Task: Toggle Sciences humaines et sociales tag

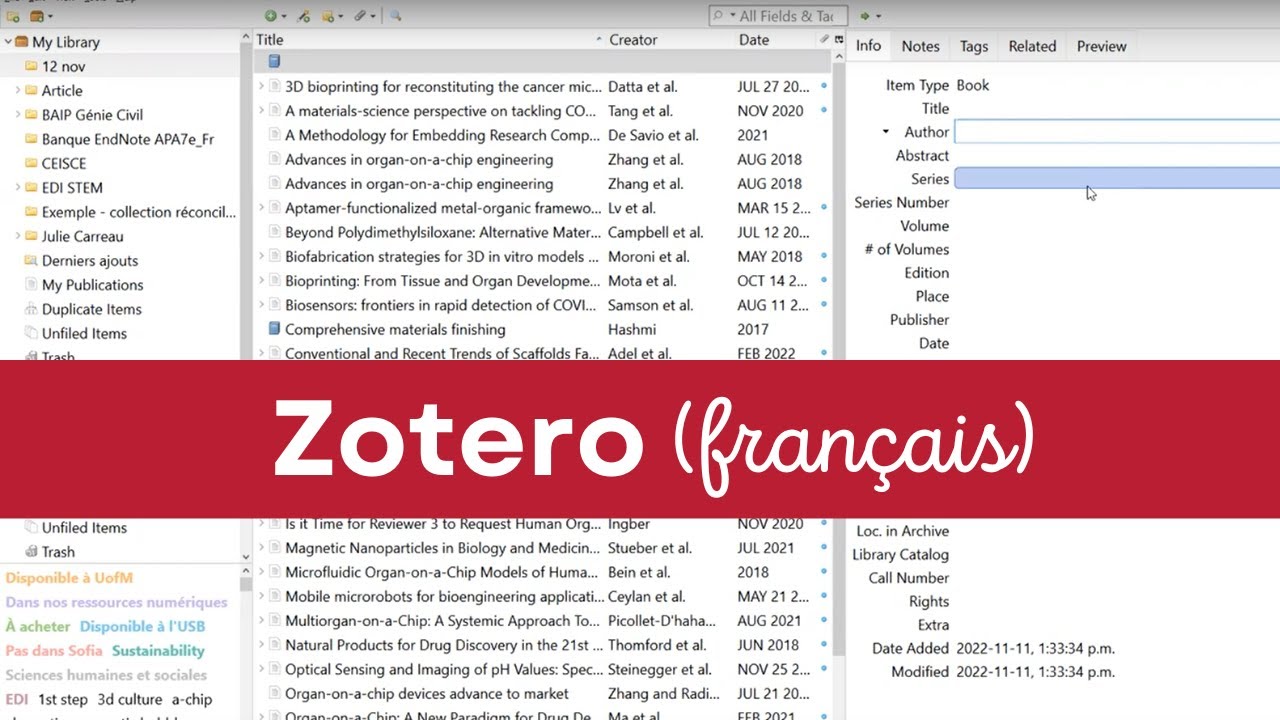Action: [x=106, y=674]
